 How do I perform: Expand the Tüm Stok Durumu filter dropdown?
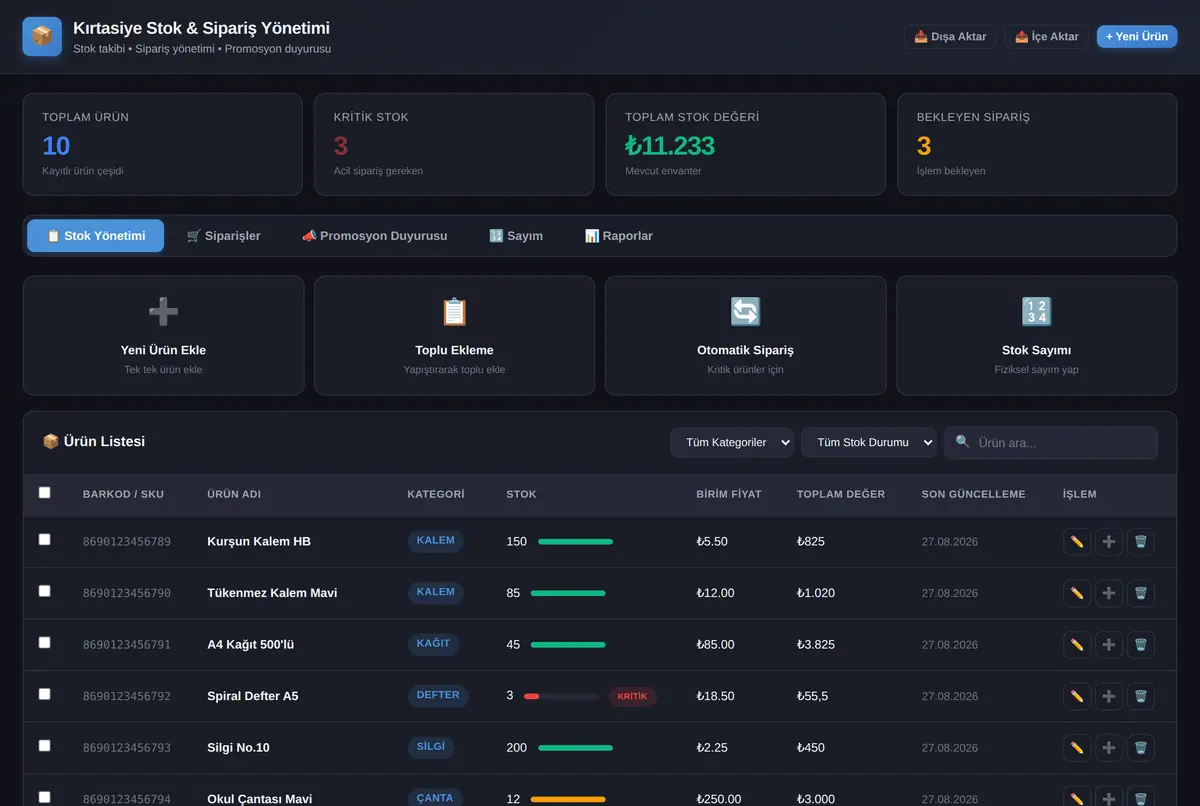(x=868, y=442)
